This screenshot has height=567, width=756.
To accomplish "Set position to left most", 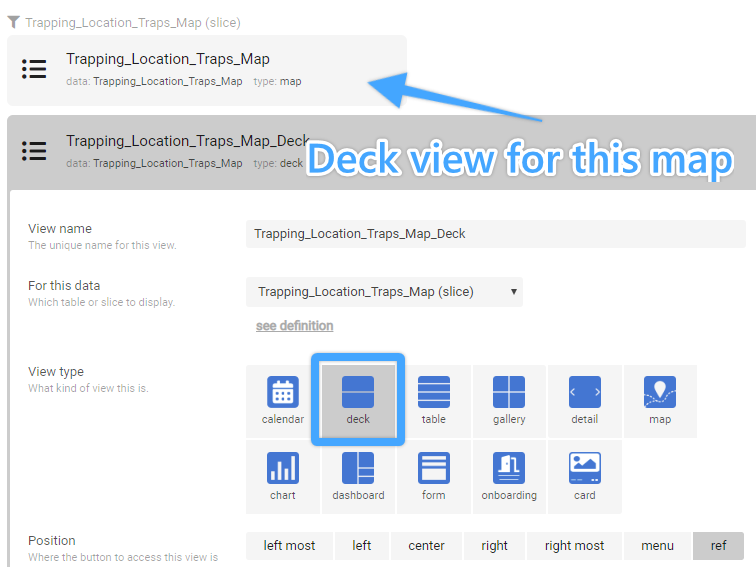I will pos(289,546).
